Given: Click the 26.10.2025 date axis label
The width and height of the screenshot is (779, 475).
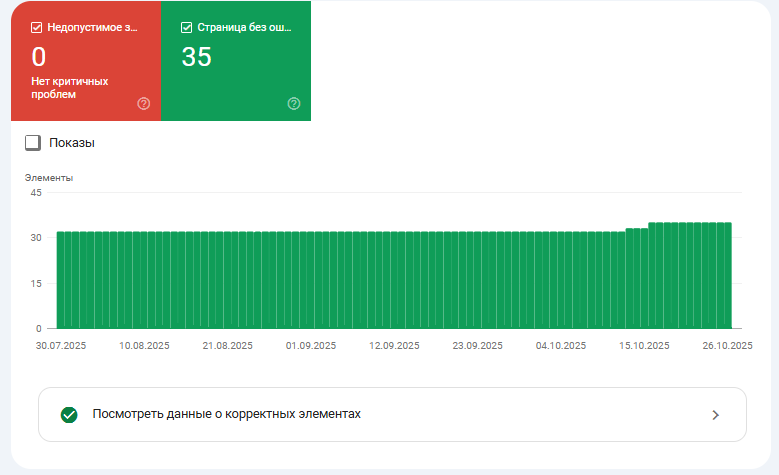Looking at the screenshot, I should click(727, 345).
